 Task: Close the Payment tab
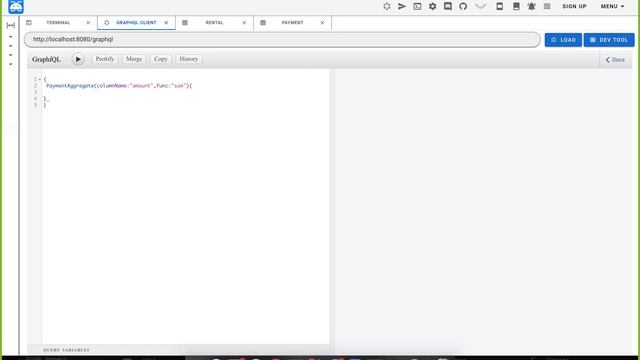[x=322, y=22]
